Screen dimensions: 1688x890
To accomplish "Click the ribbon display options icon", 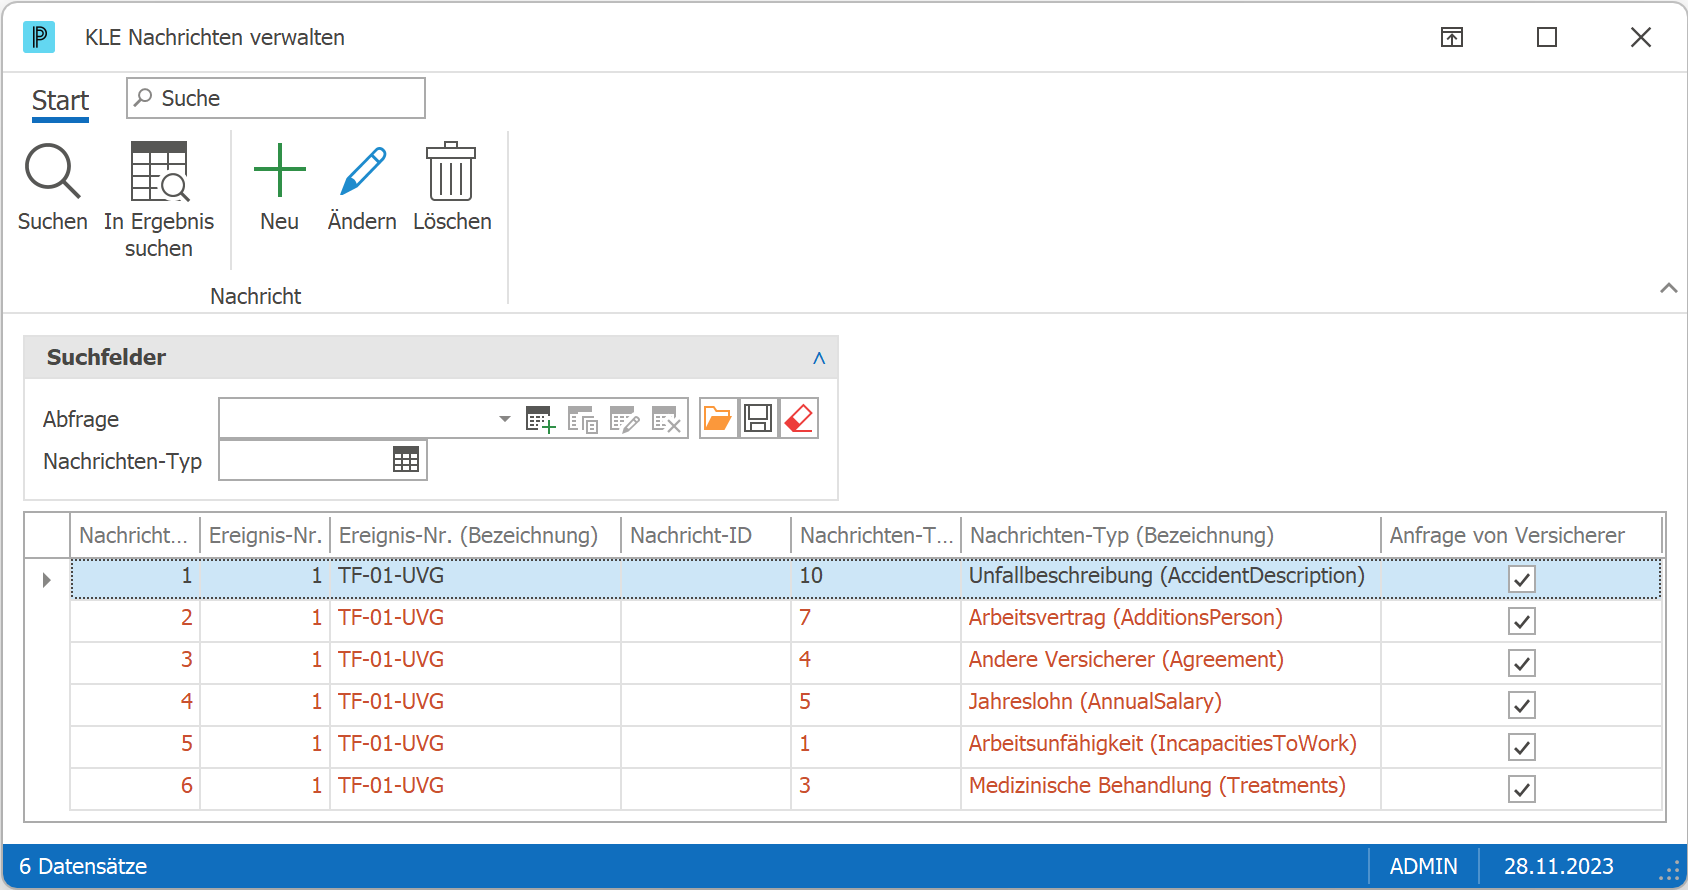I will pyautogui.click(x=1452, y=37).
